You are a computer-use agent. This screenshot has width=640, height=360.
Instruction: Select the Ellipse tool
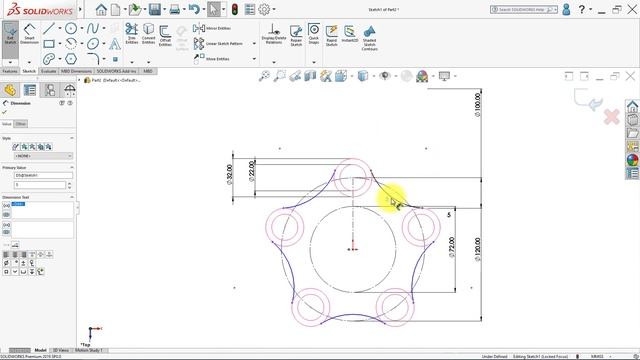(x=93, y=43)
